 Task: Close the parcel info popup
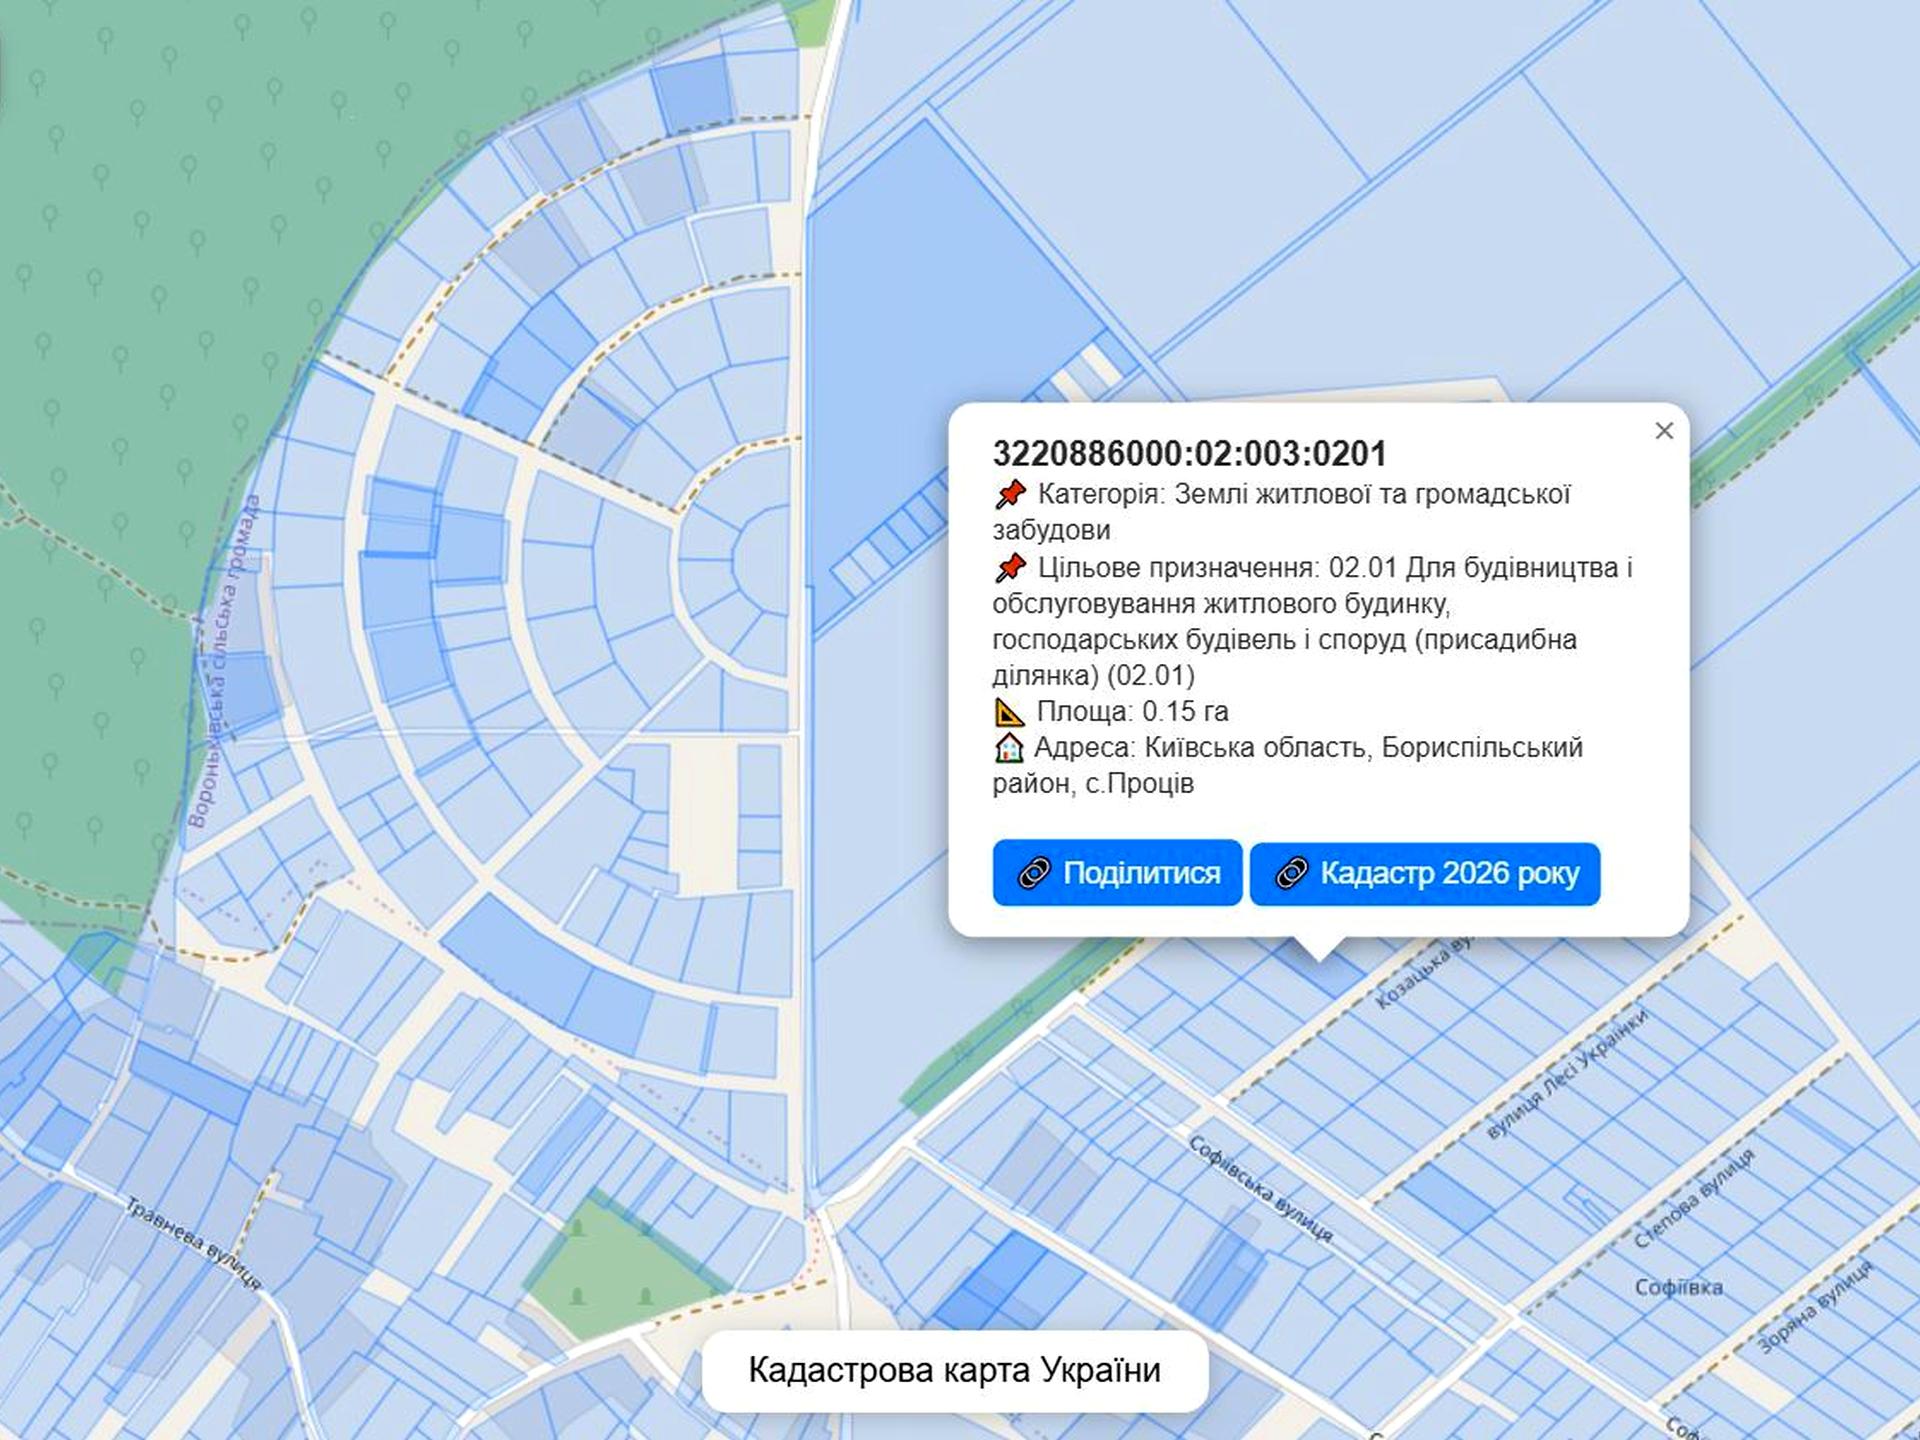[x=1664, y=431]
